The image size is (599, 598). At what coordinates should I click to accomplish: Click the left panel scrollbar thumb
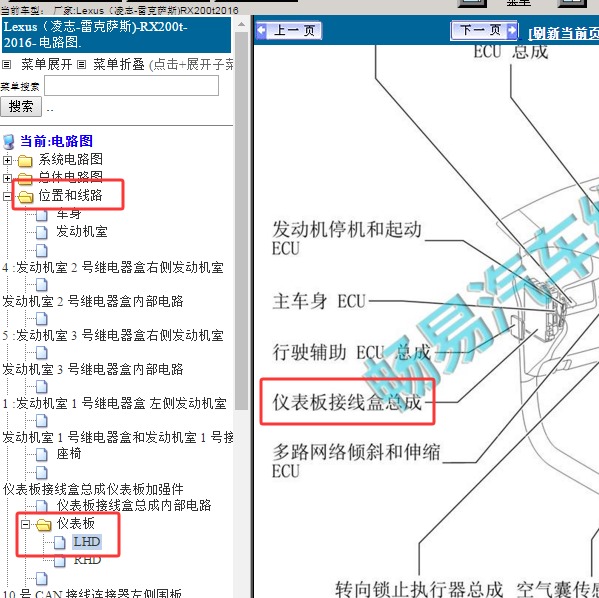pyautogui.click(x=241, y=220)
